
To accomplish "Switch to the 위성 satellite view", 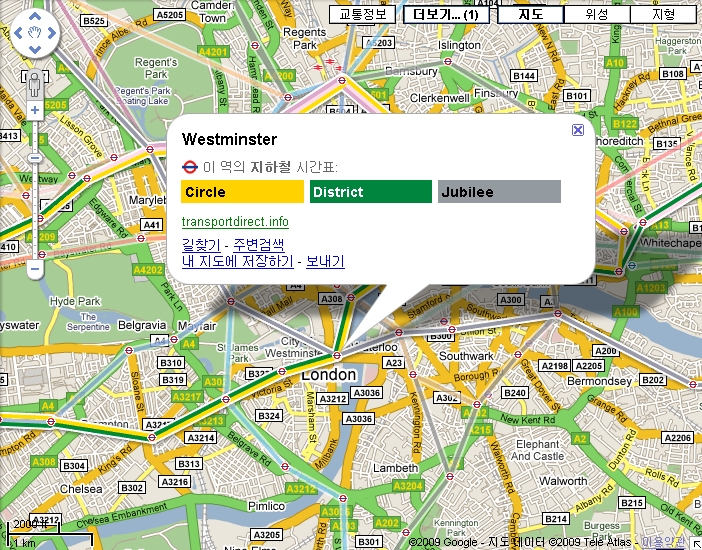I will [x=597, y=14].
